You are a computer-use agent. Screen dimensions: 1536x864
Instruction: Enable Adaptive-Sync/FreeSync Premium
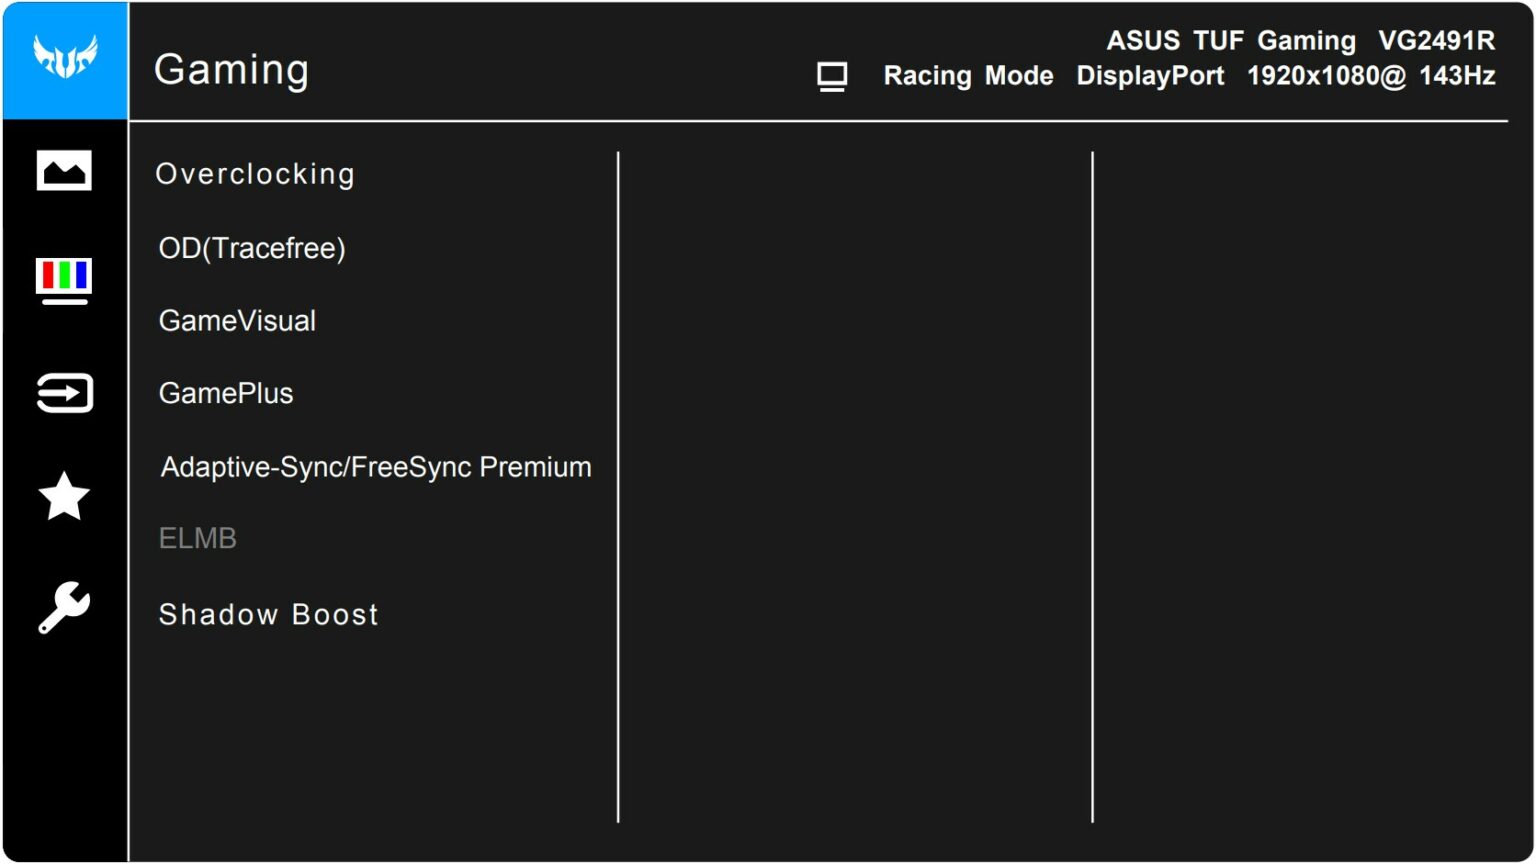tap(376, 466)
